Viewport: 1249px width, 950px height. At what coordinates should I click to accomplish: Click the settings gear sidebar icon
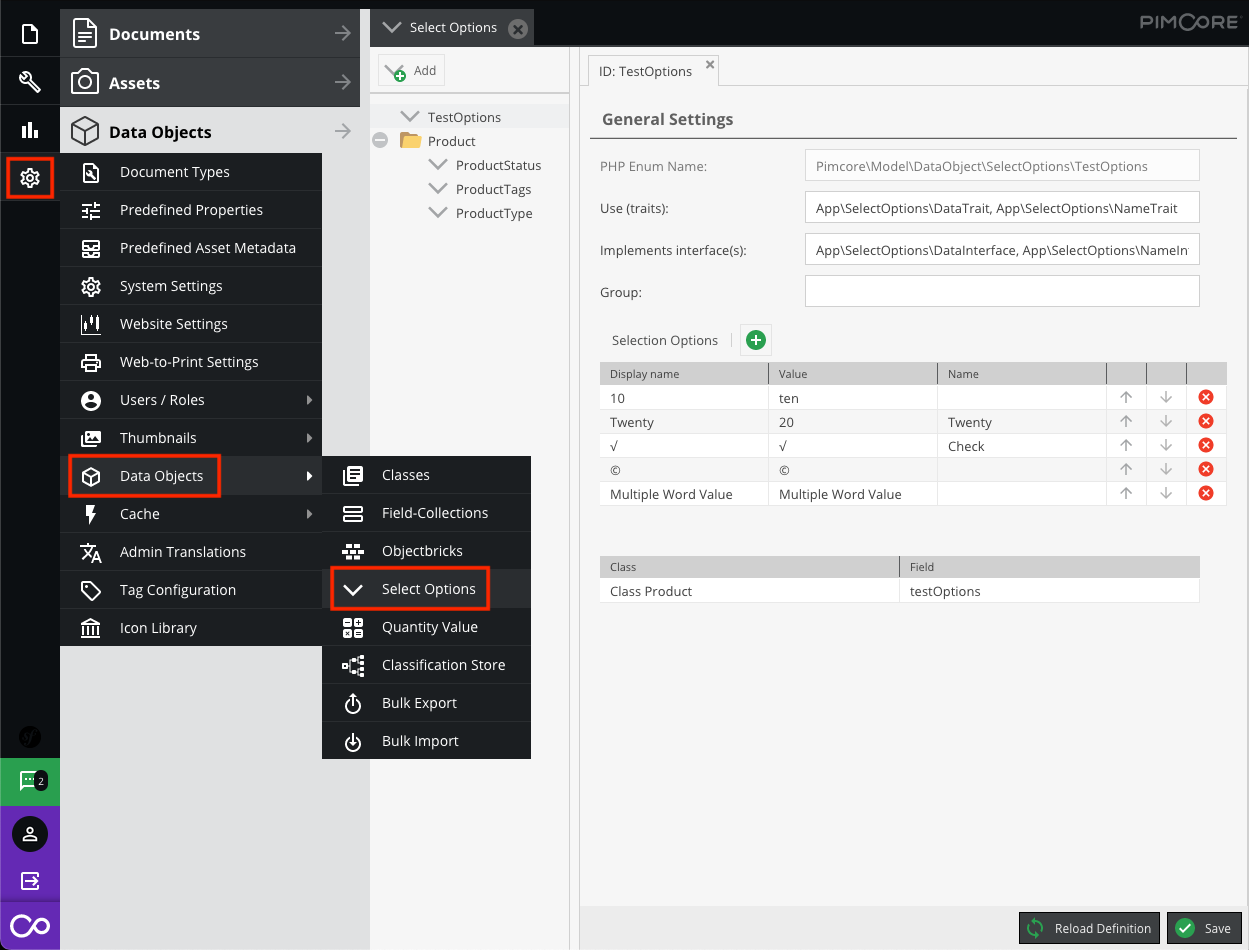click(30, 178)
